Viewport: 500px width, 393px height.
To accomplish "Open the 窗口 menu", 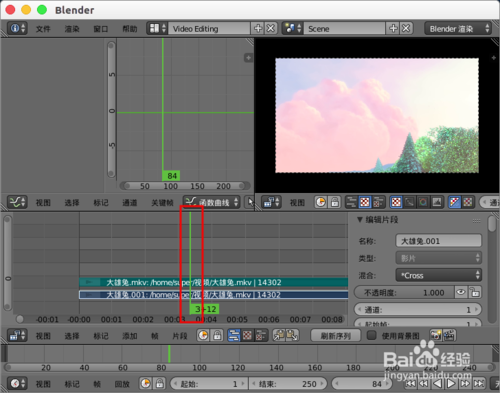I will pos(101,29).
